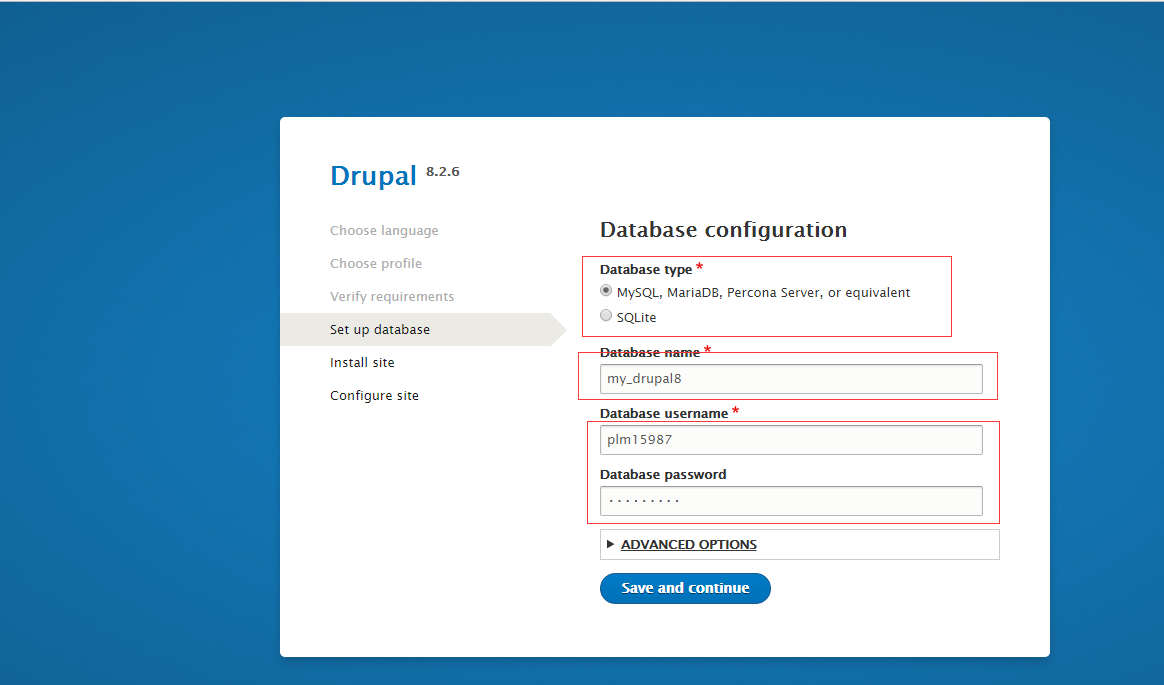Click the 8.2.6 version number
The height and width of the screenshot is (685, 1164).
pos(442,171)
